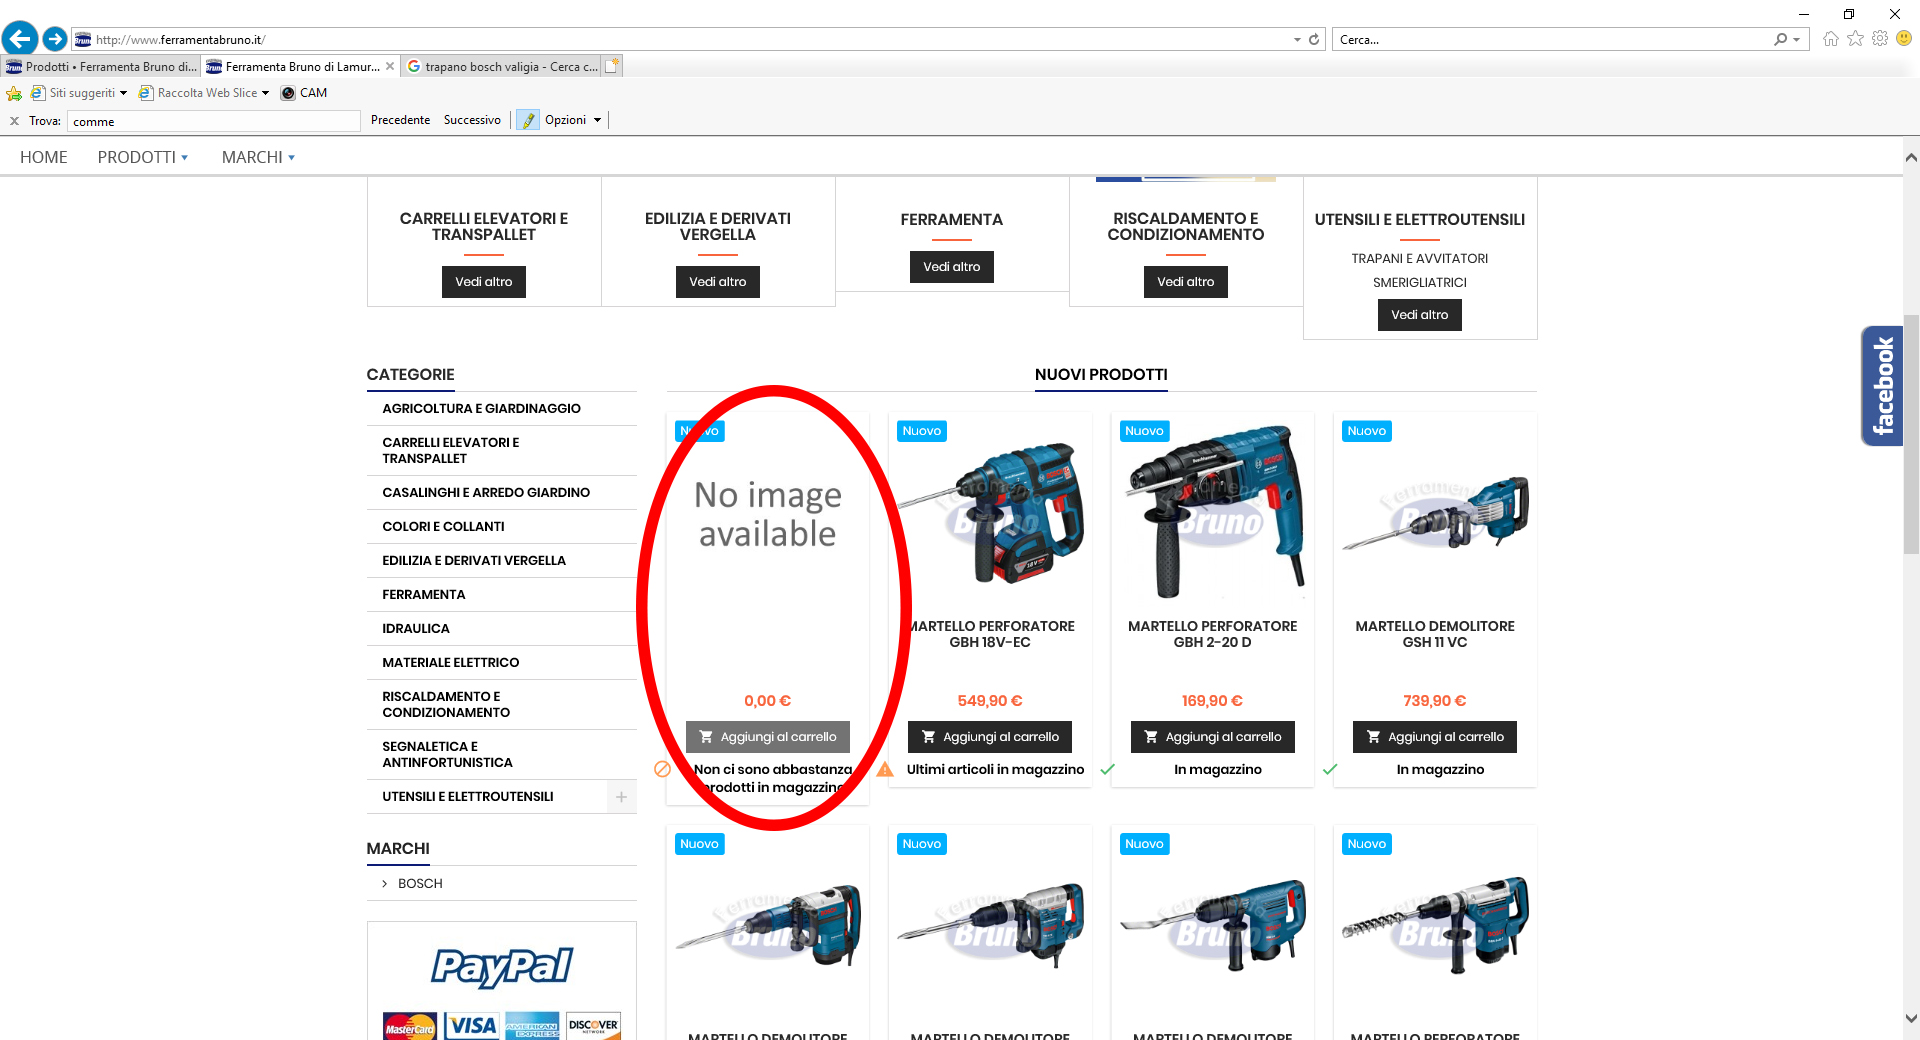The height and width of the screenshot is (1040, 1920).
Task: Click the American Express card icon
Action: tap(532, 1026)
